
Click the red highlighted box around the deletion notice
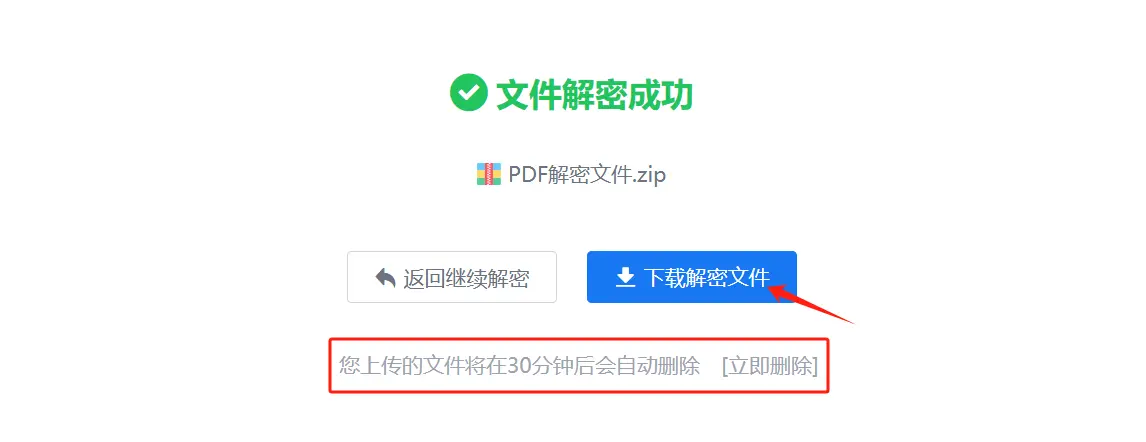[579, 365]
